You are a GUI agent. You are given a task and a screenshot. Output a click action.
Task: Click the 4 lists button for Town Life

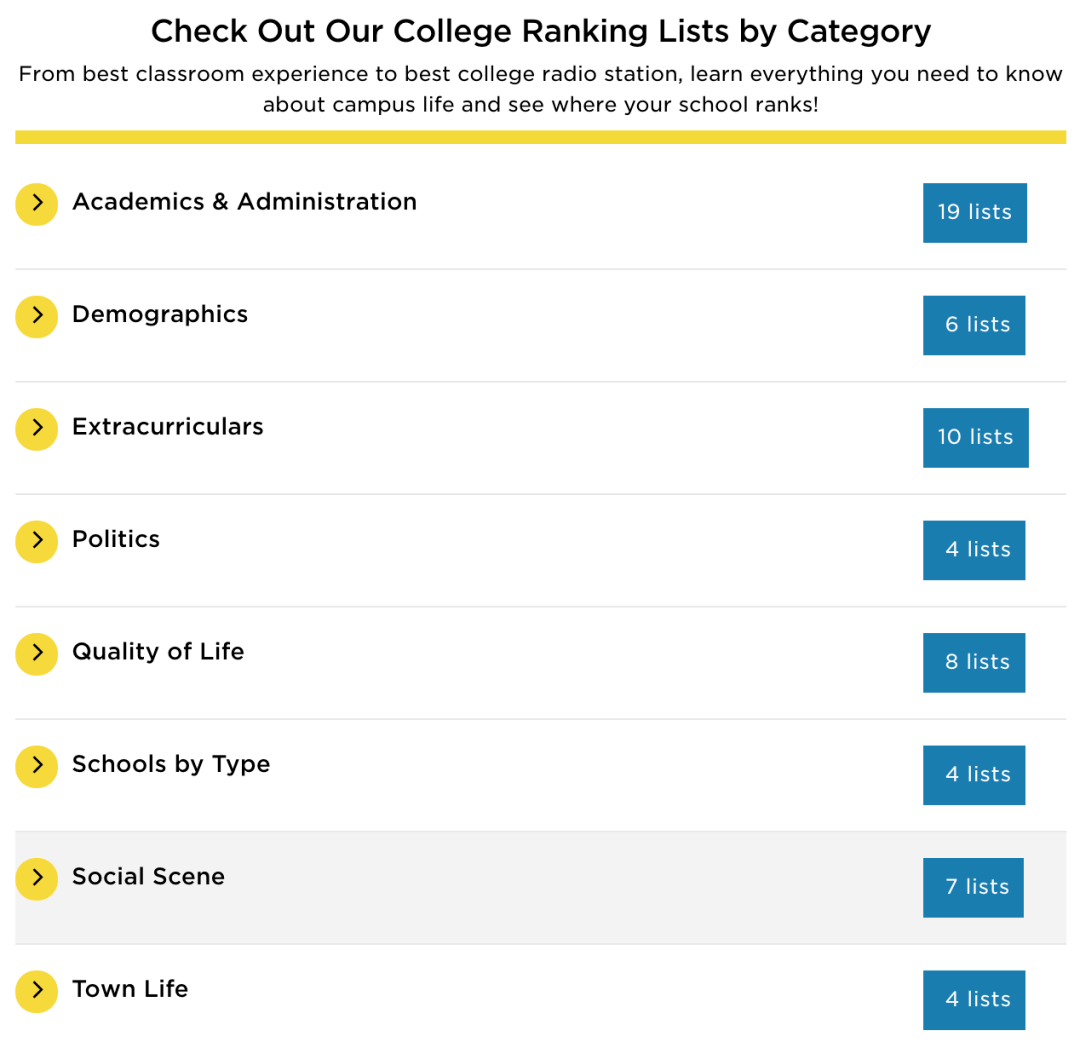pyautogui.click(x=974, y=999)
